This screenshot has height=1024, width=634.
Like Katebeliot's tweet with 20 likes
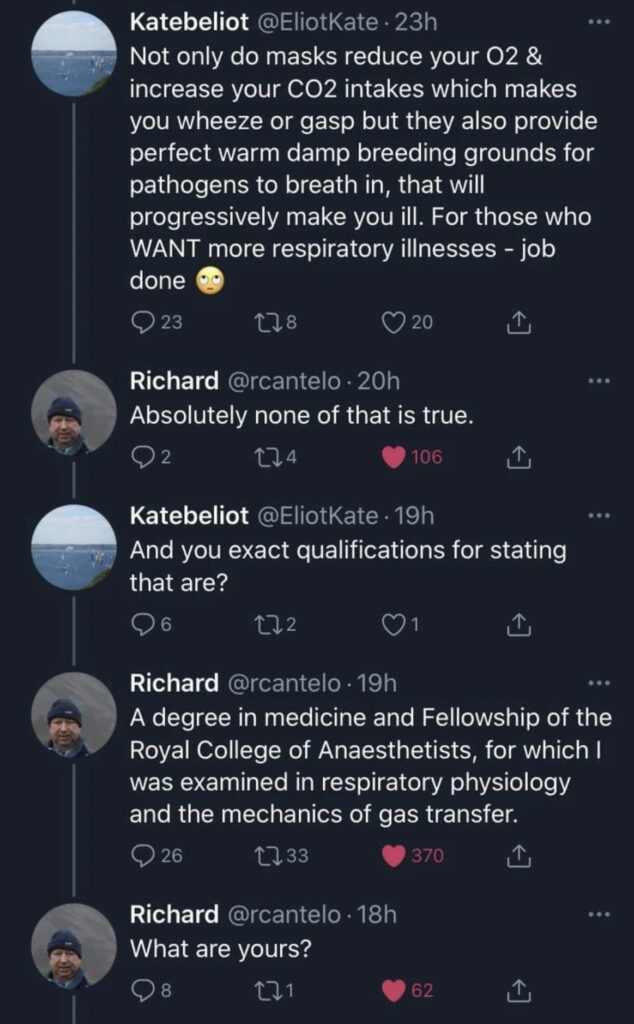tap(394, 322)
